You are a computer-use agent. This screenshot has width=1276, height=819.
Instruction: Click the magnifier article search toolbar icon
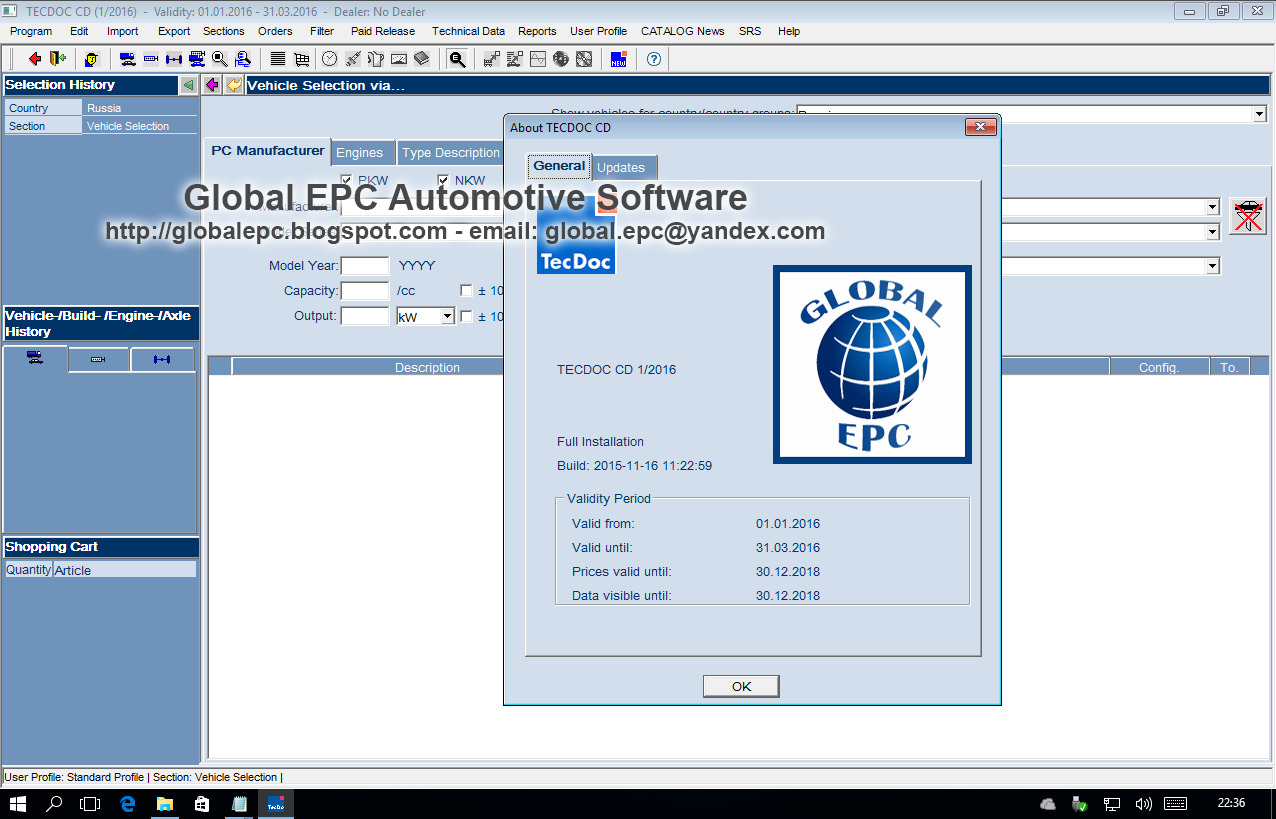point(220,59)
